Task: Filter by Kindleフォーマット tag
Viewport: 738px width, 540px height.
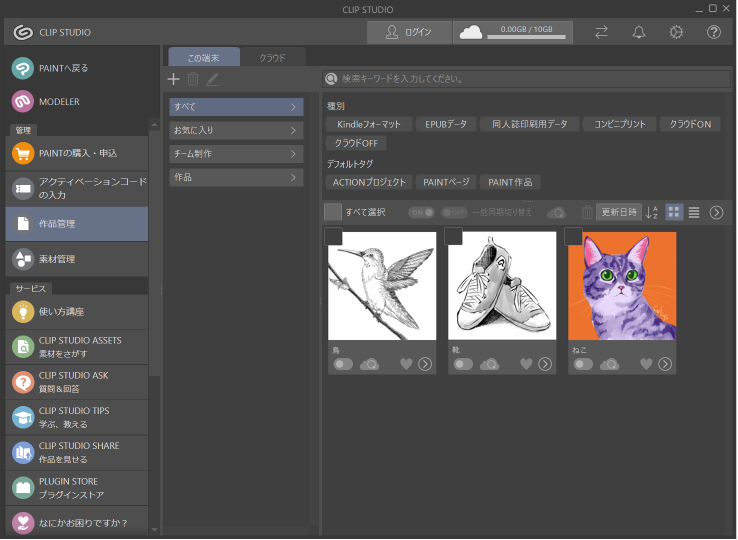Action: pos(369,124)
